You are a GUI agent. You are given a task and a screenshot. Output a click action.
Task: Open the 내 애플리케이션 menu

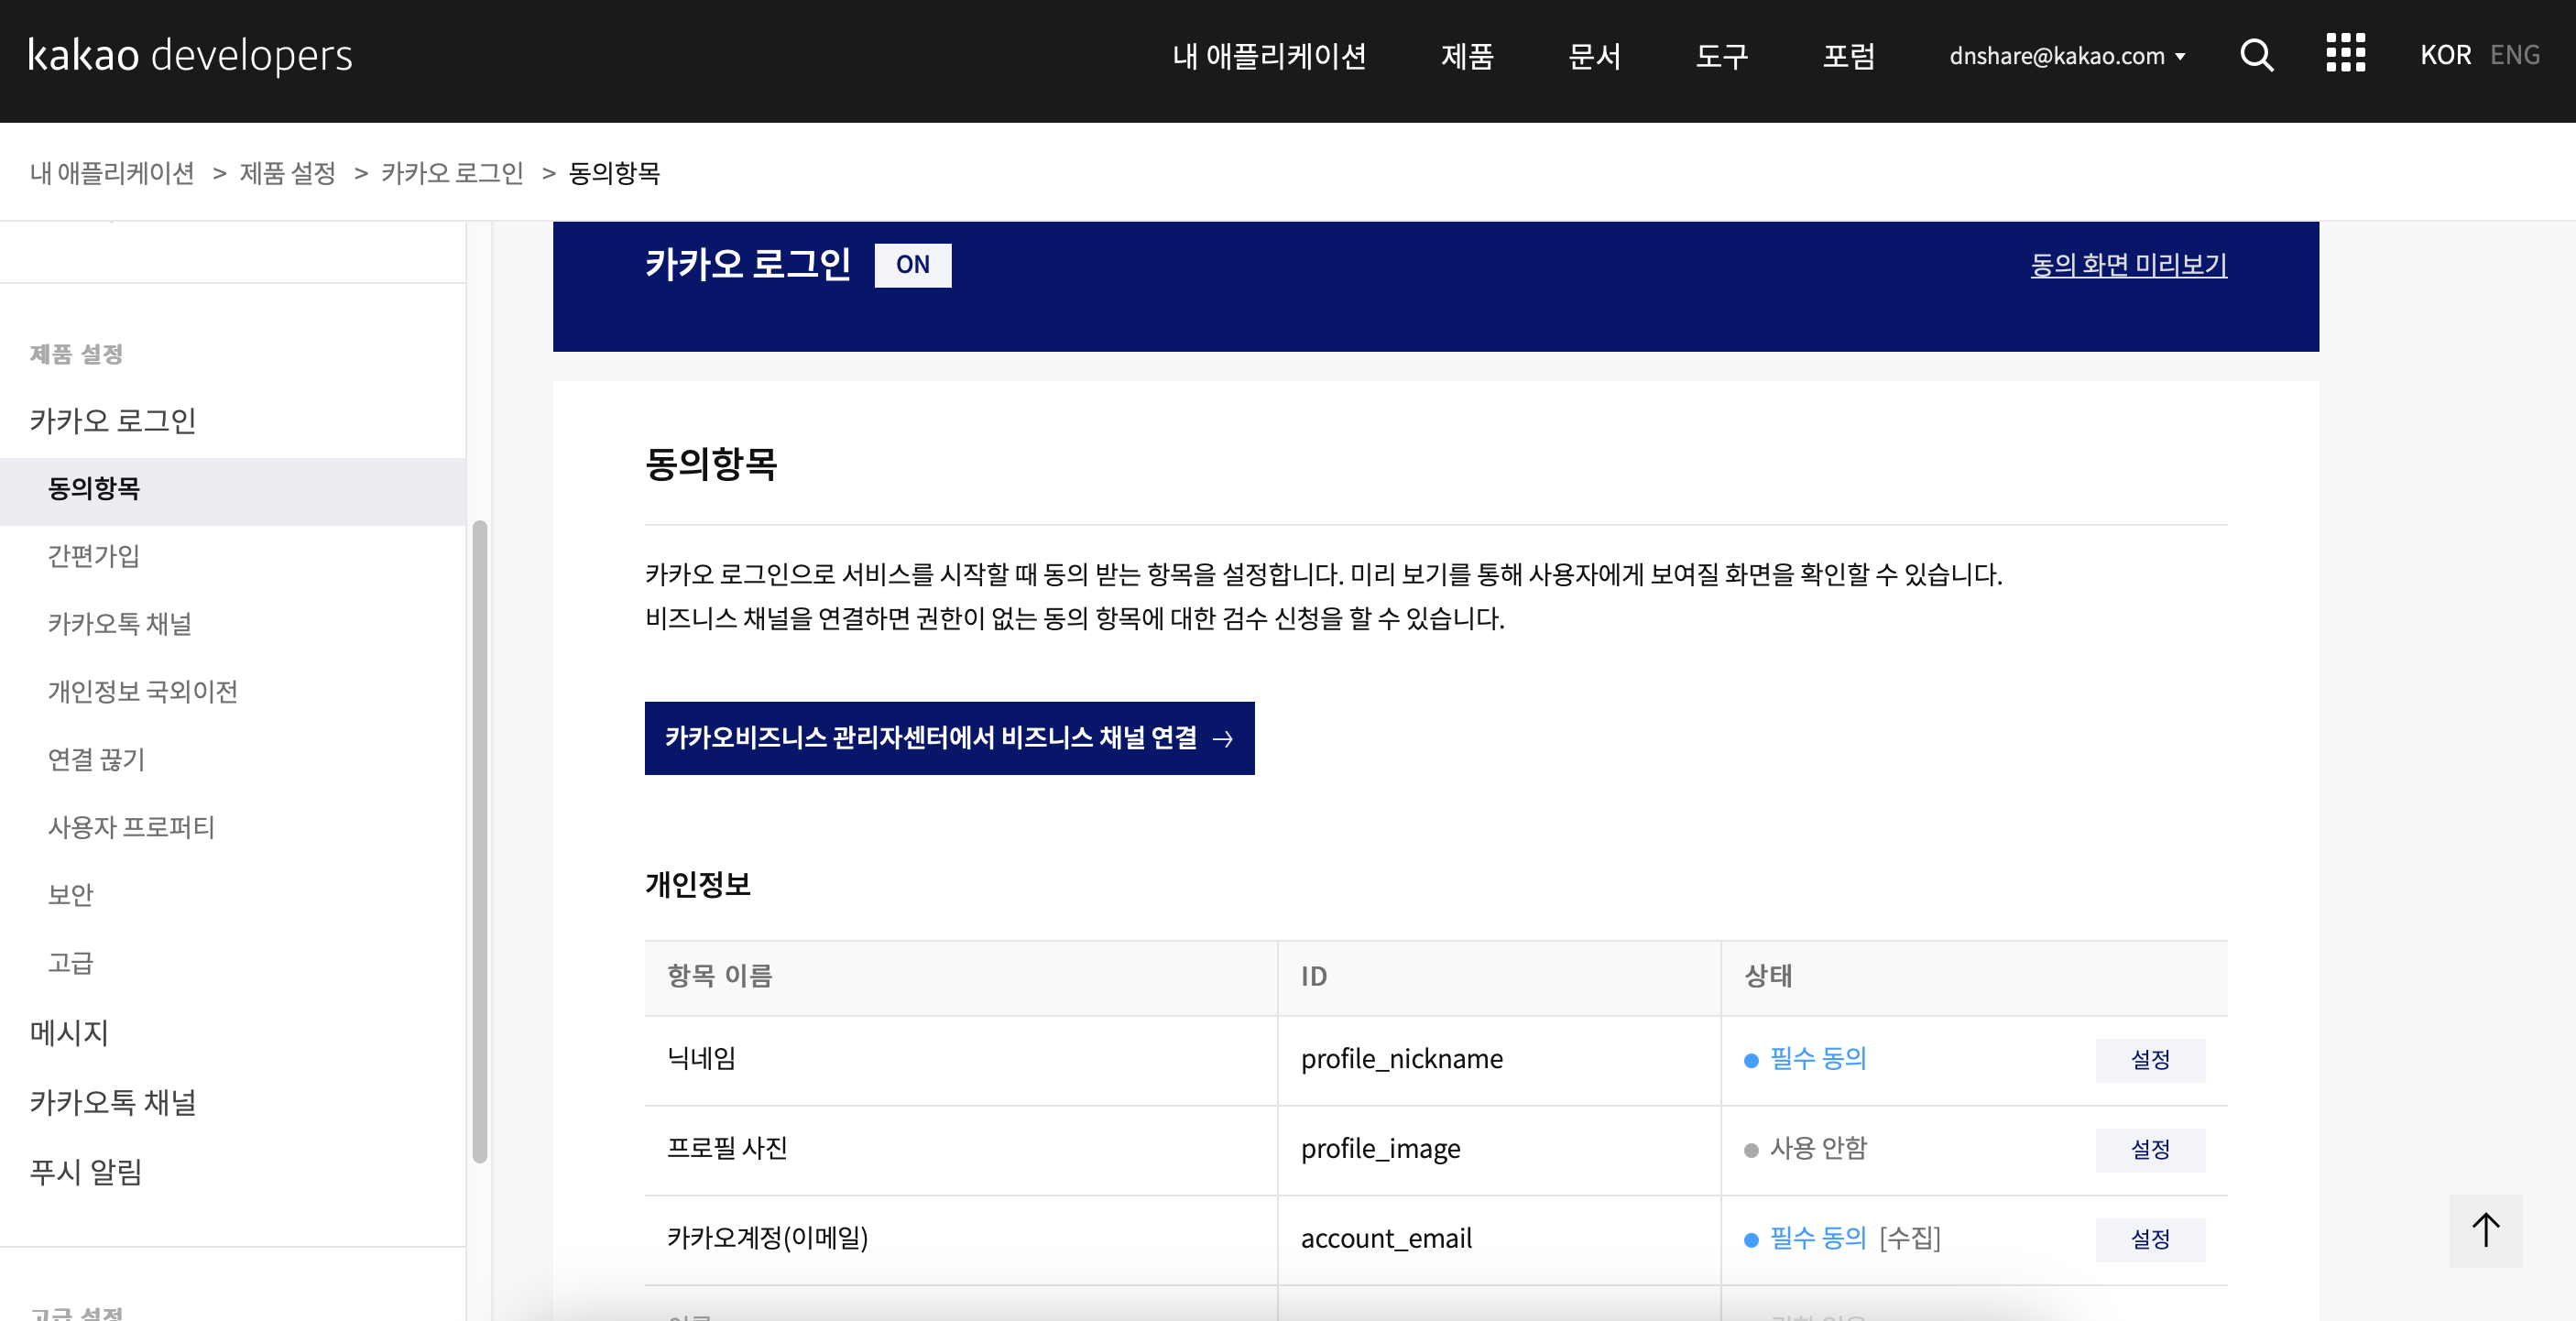(1269, 56)
